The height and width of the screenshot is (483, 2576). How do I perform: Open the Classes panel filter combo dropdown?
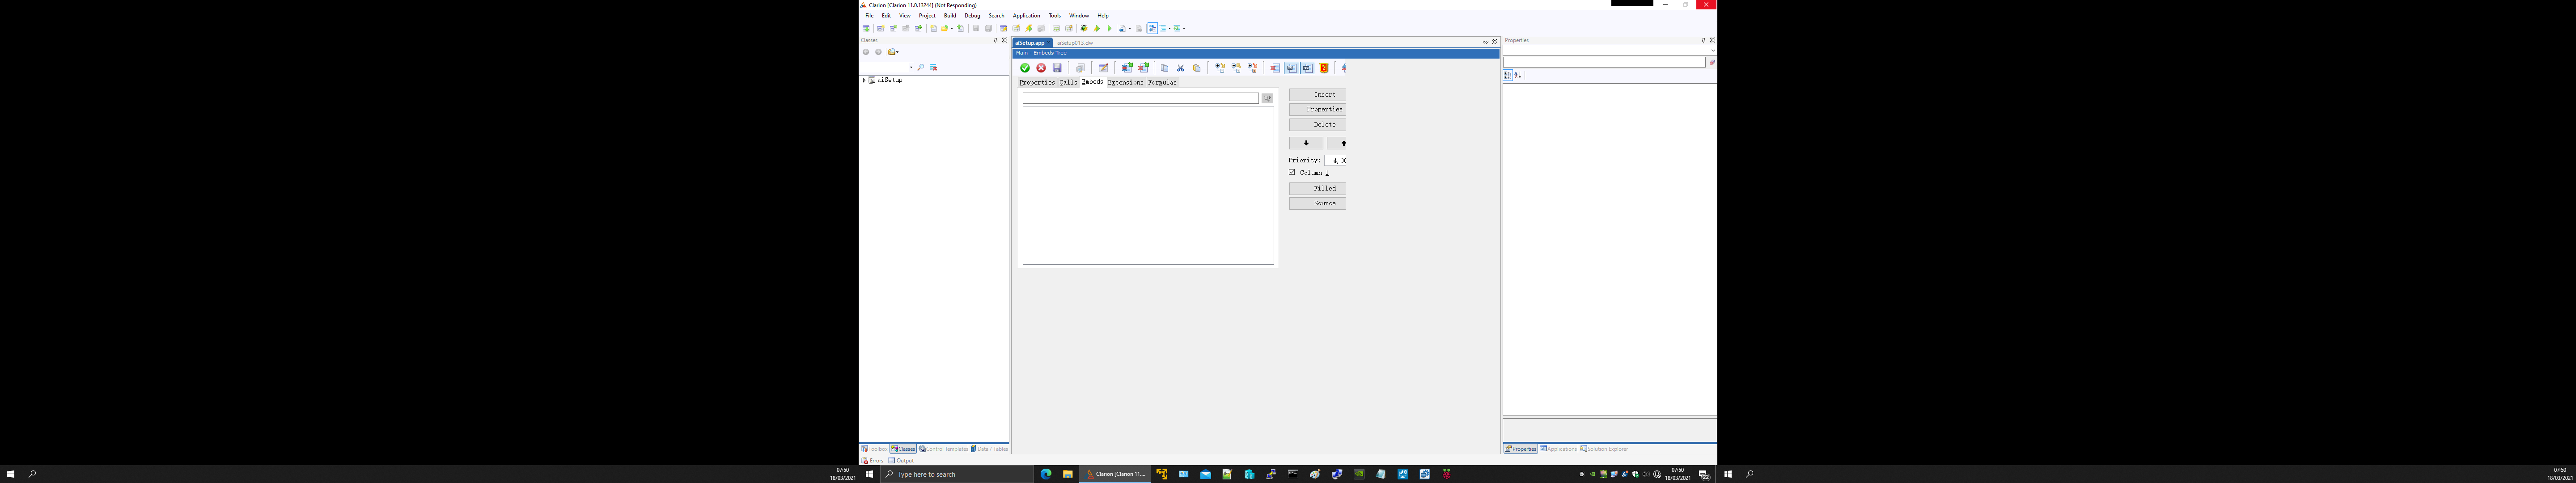pos(911,67)
